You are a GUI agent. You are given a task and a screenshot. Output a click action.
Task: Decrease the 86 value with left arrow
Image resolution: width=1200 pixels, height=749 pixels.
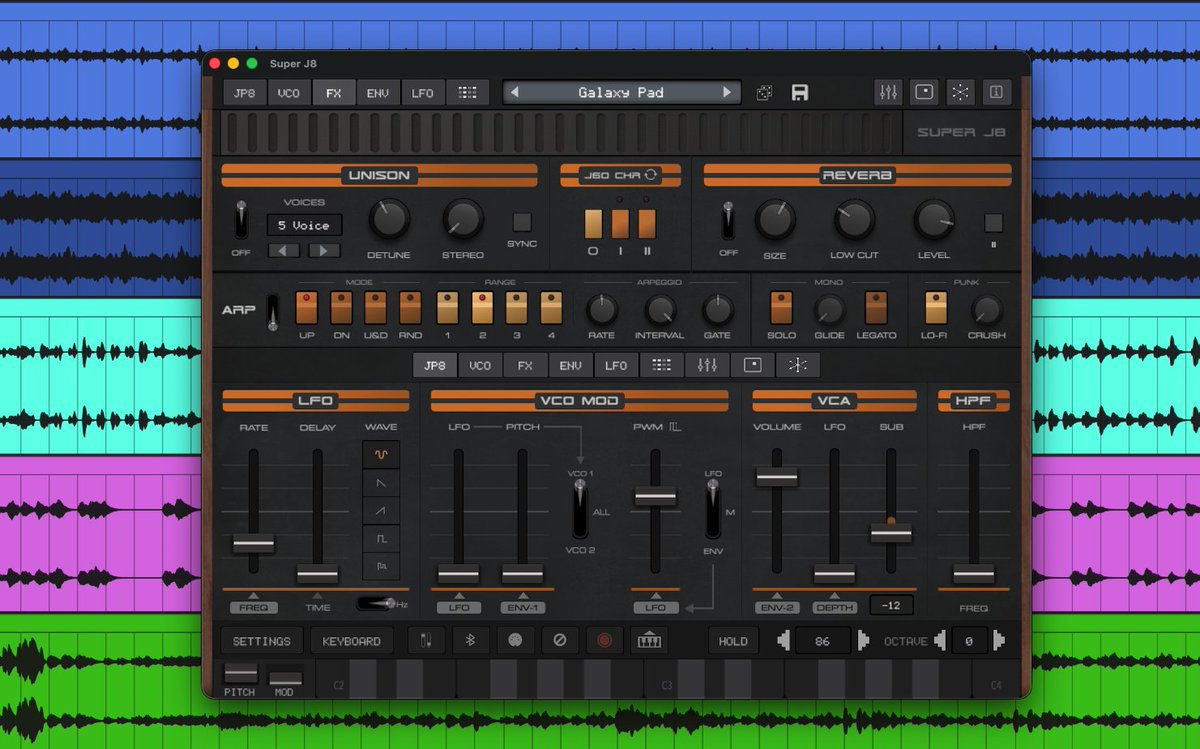784,641
